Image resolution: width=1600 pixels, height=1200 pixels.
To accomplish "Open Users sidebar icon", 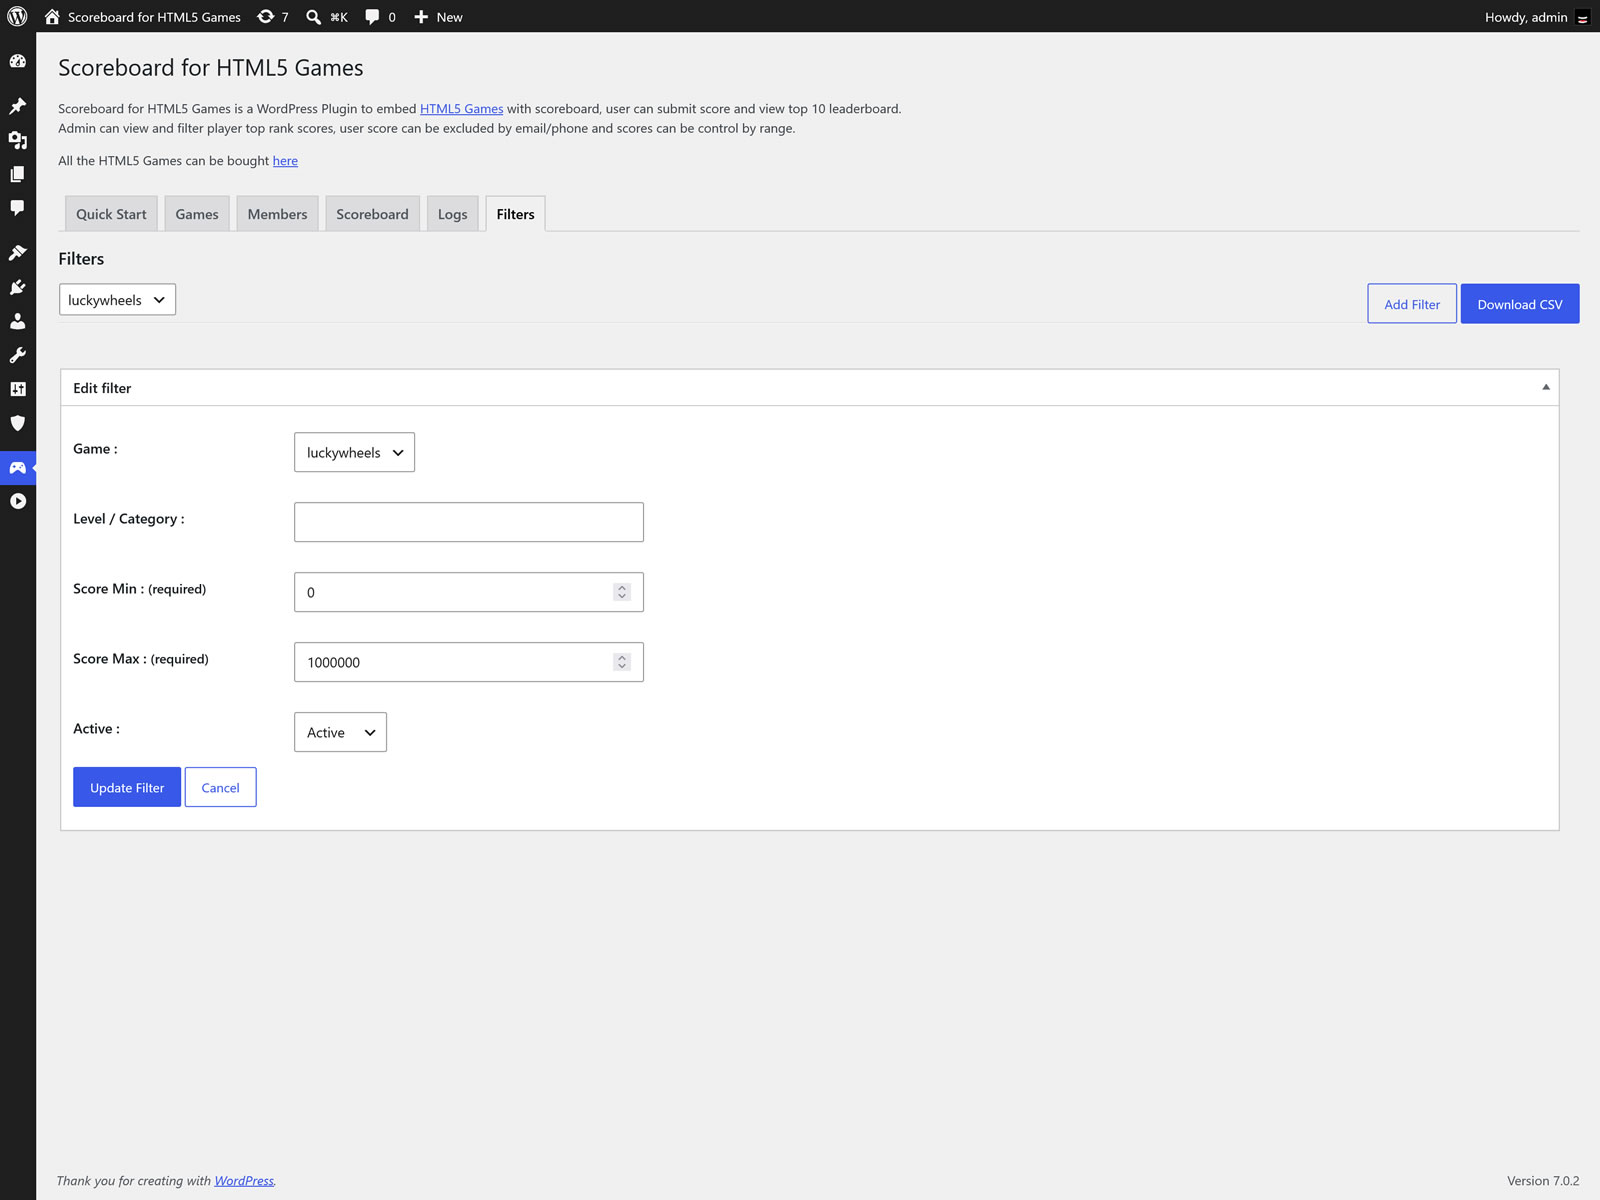I will 17,321.
